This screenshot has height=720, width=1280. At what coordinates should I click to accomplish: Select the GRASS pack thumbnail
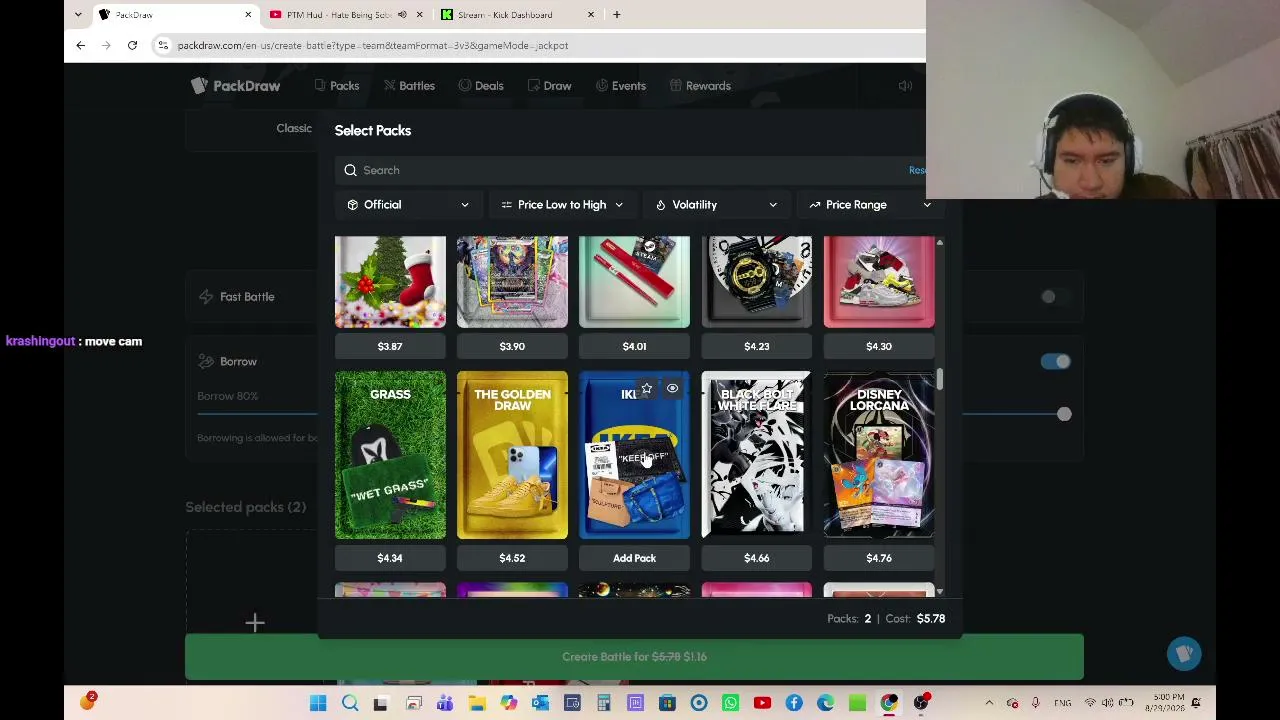390,455
